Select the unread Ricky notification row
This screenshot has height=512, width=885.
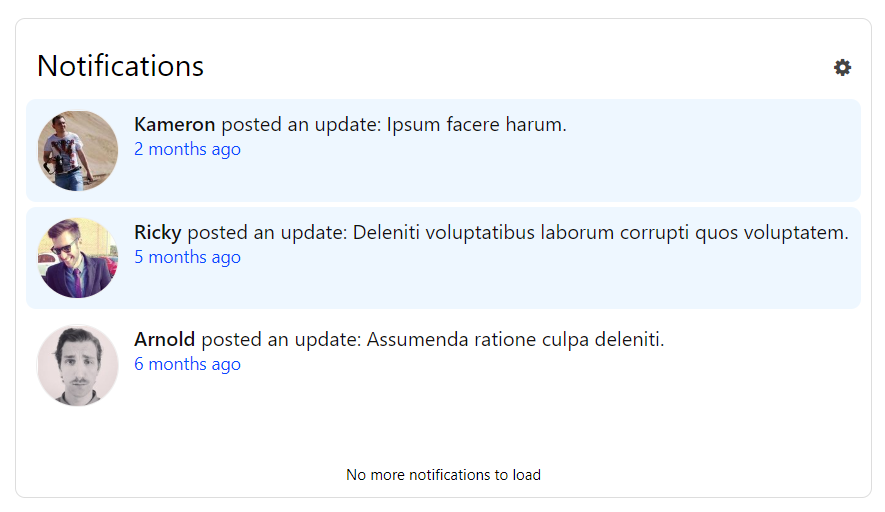pos(443,258)
